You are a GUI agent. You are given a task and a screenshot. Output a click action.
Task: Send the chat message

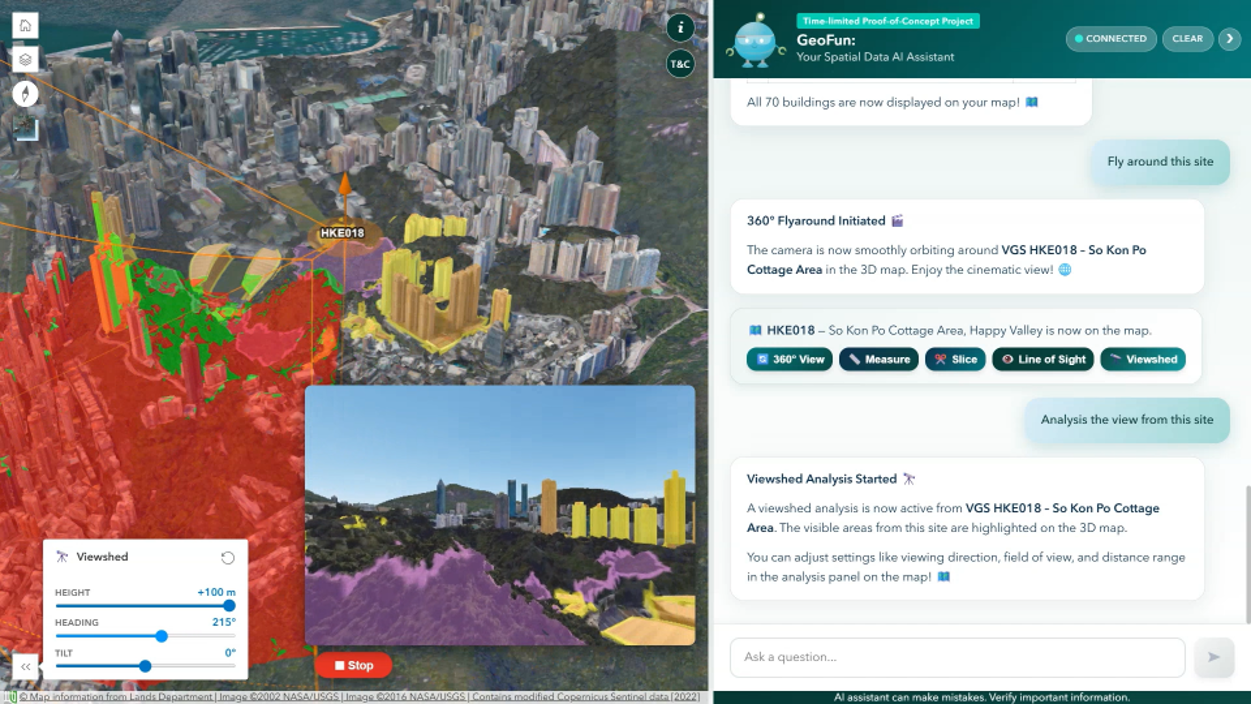(x=1214, y=657)
